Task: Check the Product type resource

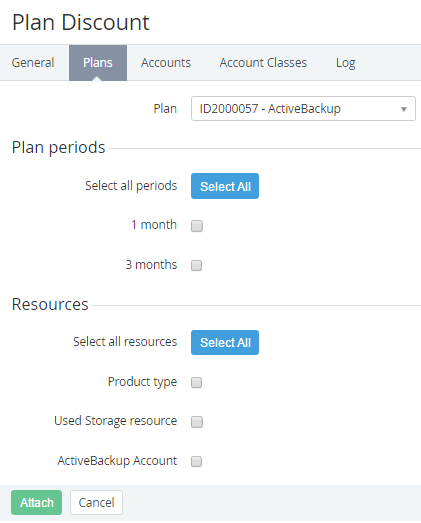Action: [x=196, y=382]
